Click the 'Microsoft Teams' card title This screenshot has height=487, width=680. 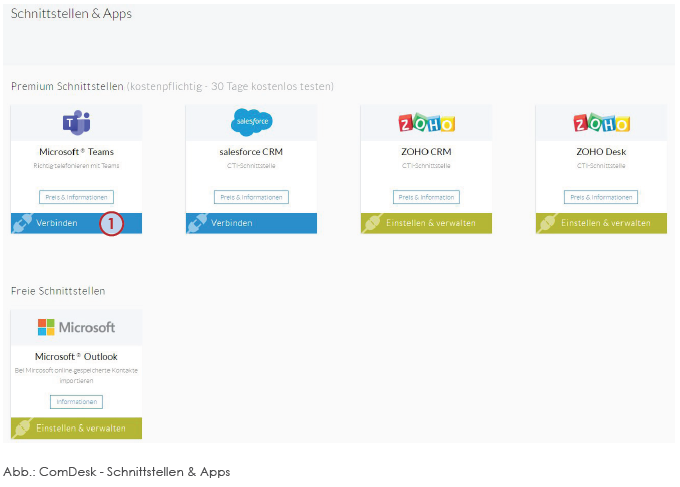(76, 152)
